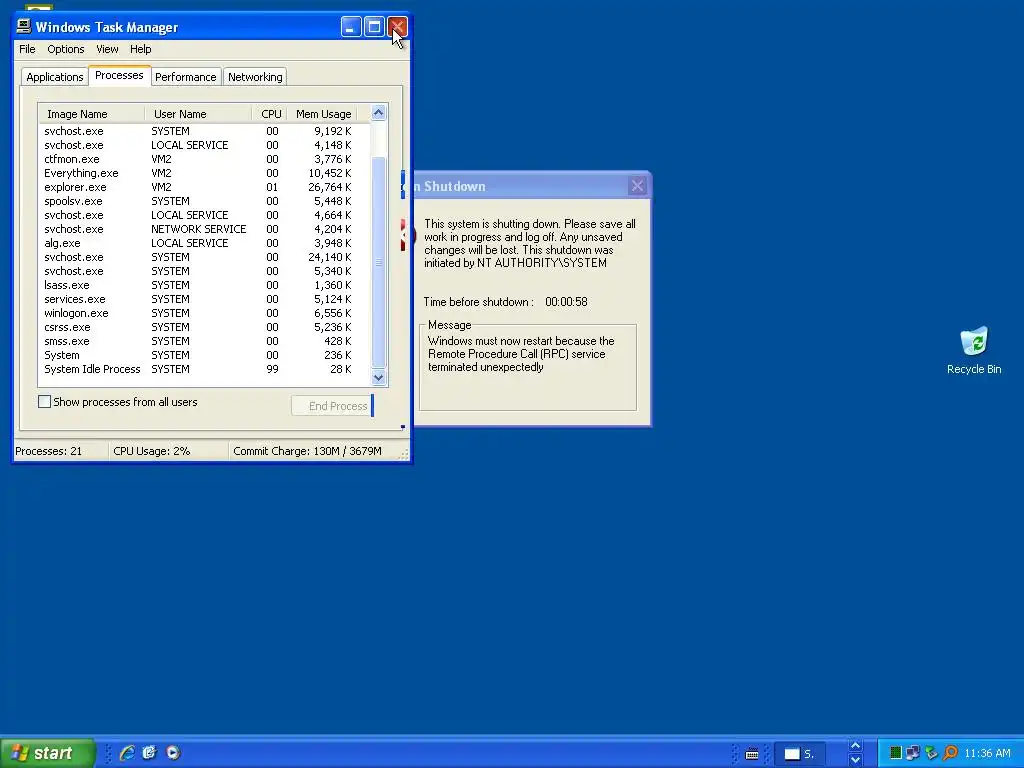Select the services.exe process row
1024x768 pixels.
pos(204,299)
